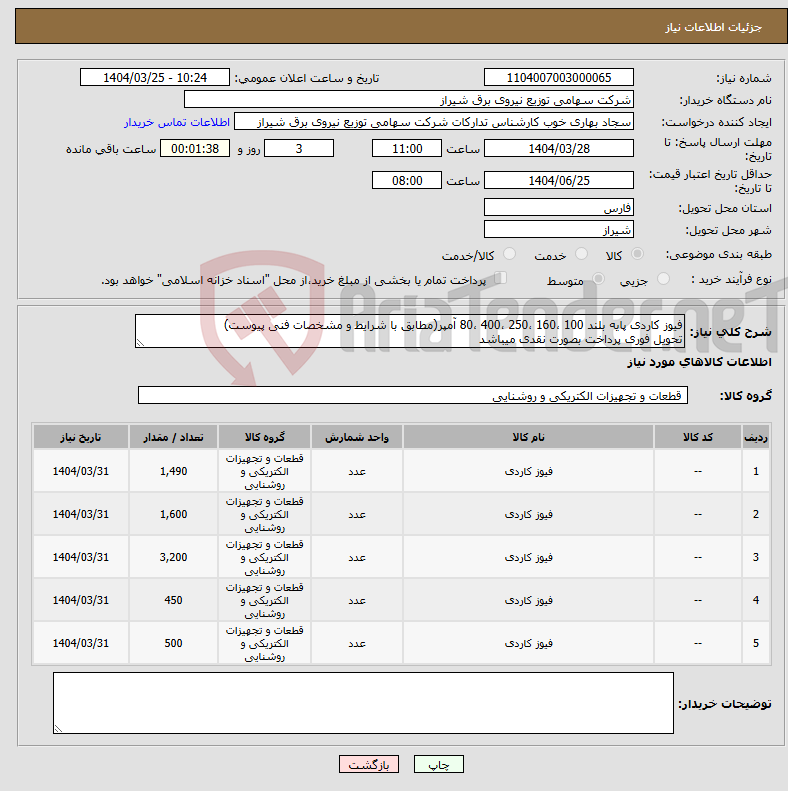Click the validity time field 08:00
Image resolution: width=788 pixels, height=791 pixels.
tap(407, 180)
